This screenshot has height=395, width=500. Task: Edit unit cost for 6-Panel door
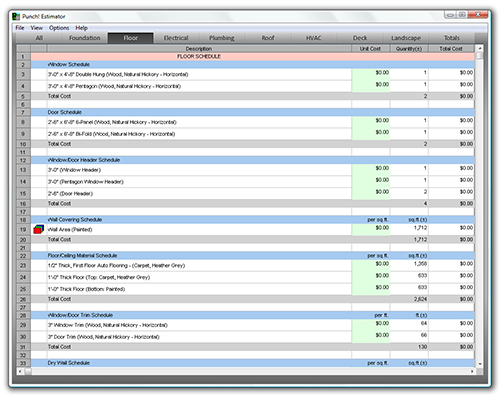(x=371, y=122)
